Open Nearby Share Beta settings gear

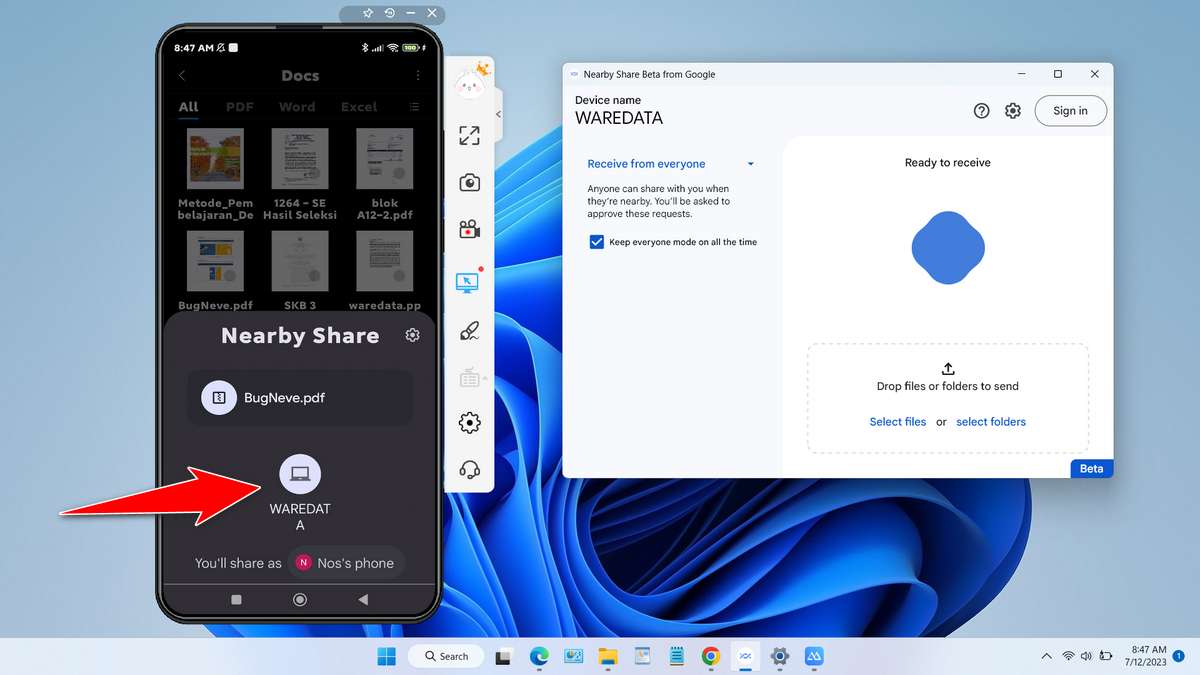tap(1013, 111)
